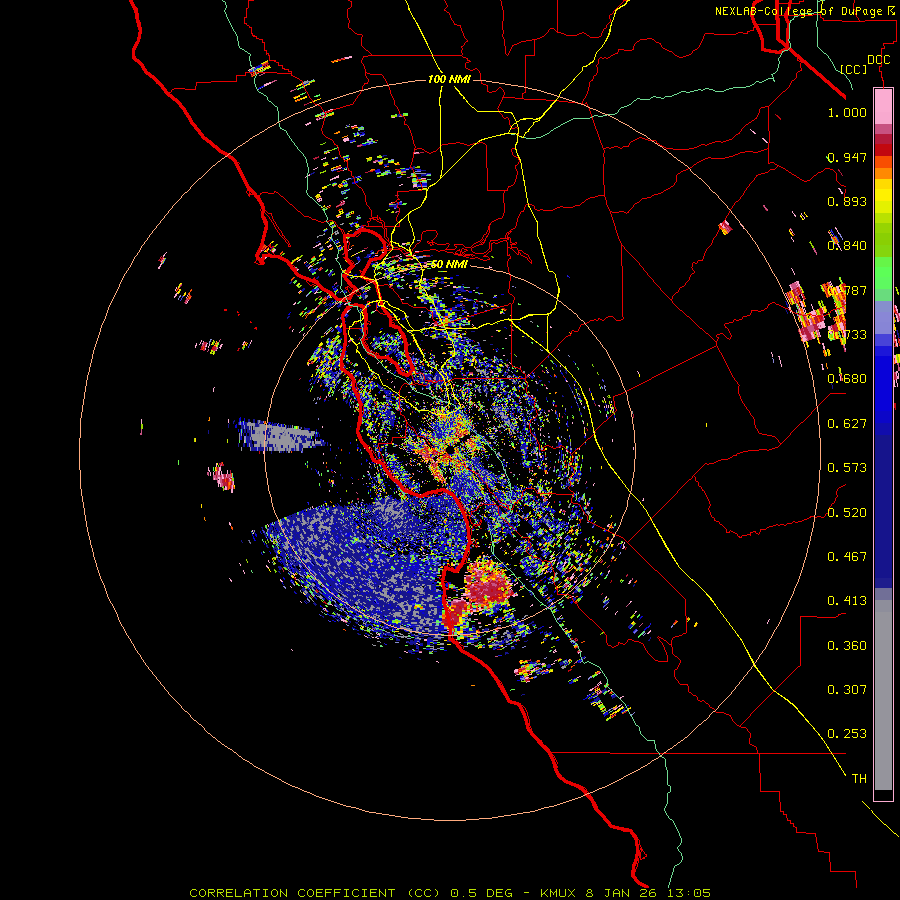Select the 0.360 legend value
Viewport: 900px width, 900px height.
pyautogui.click(x=847, y=646)
